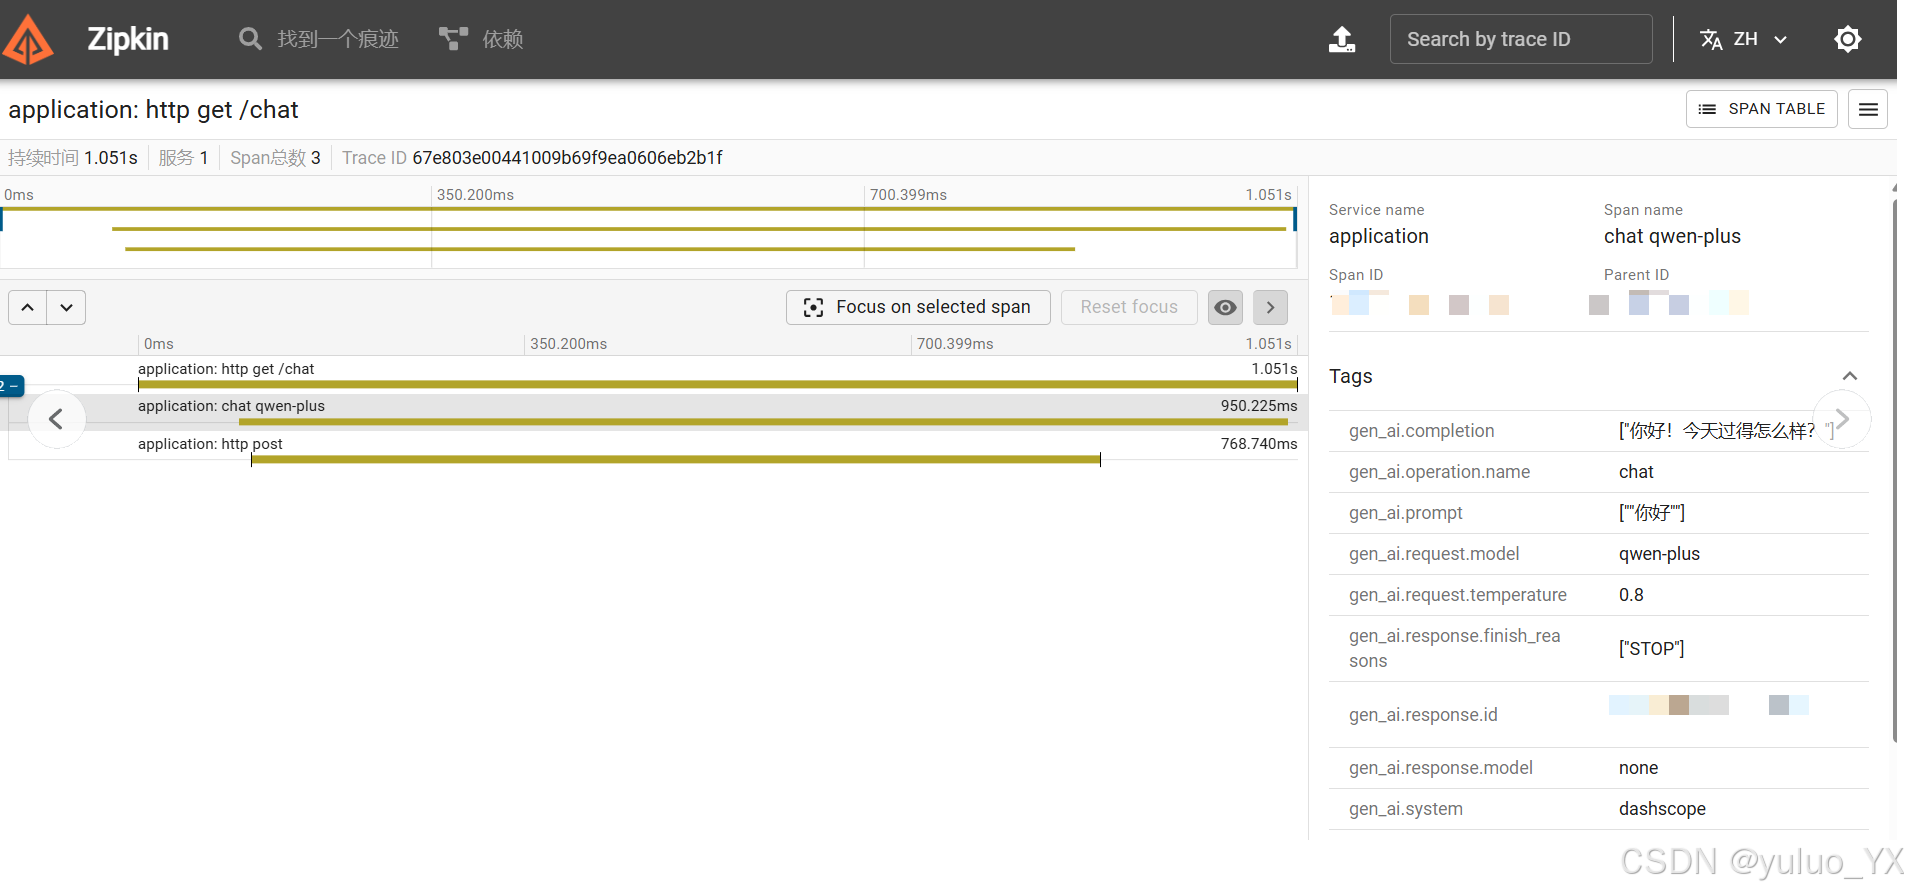Select the previous span up arrow
The height and width of the screenshot is (893, 1908).
click(28, 307)
